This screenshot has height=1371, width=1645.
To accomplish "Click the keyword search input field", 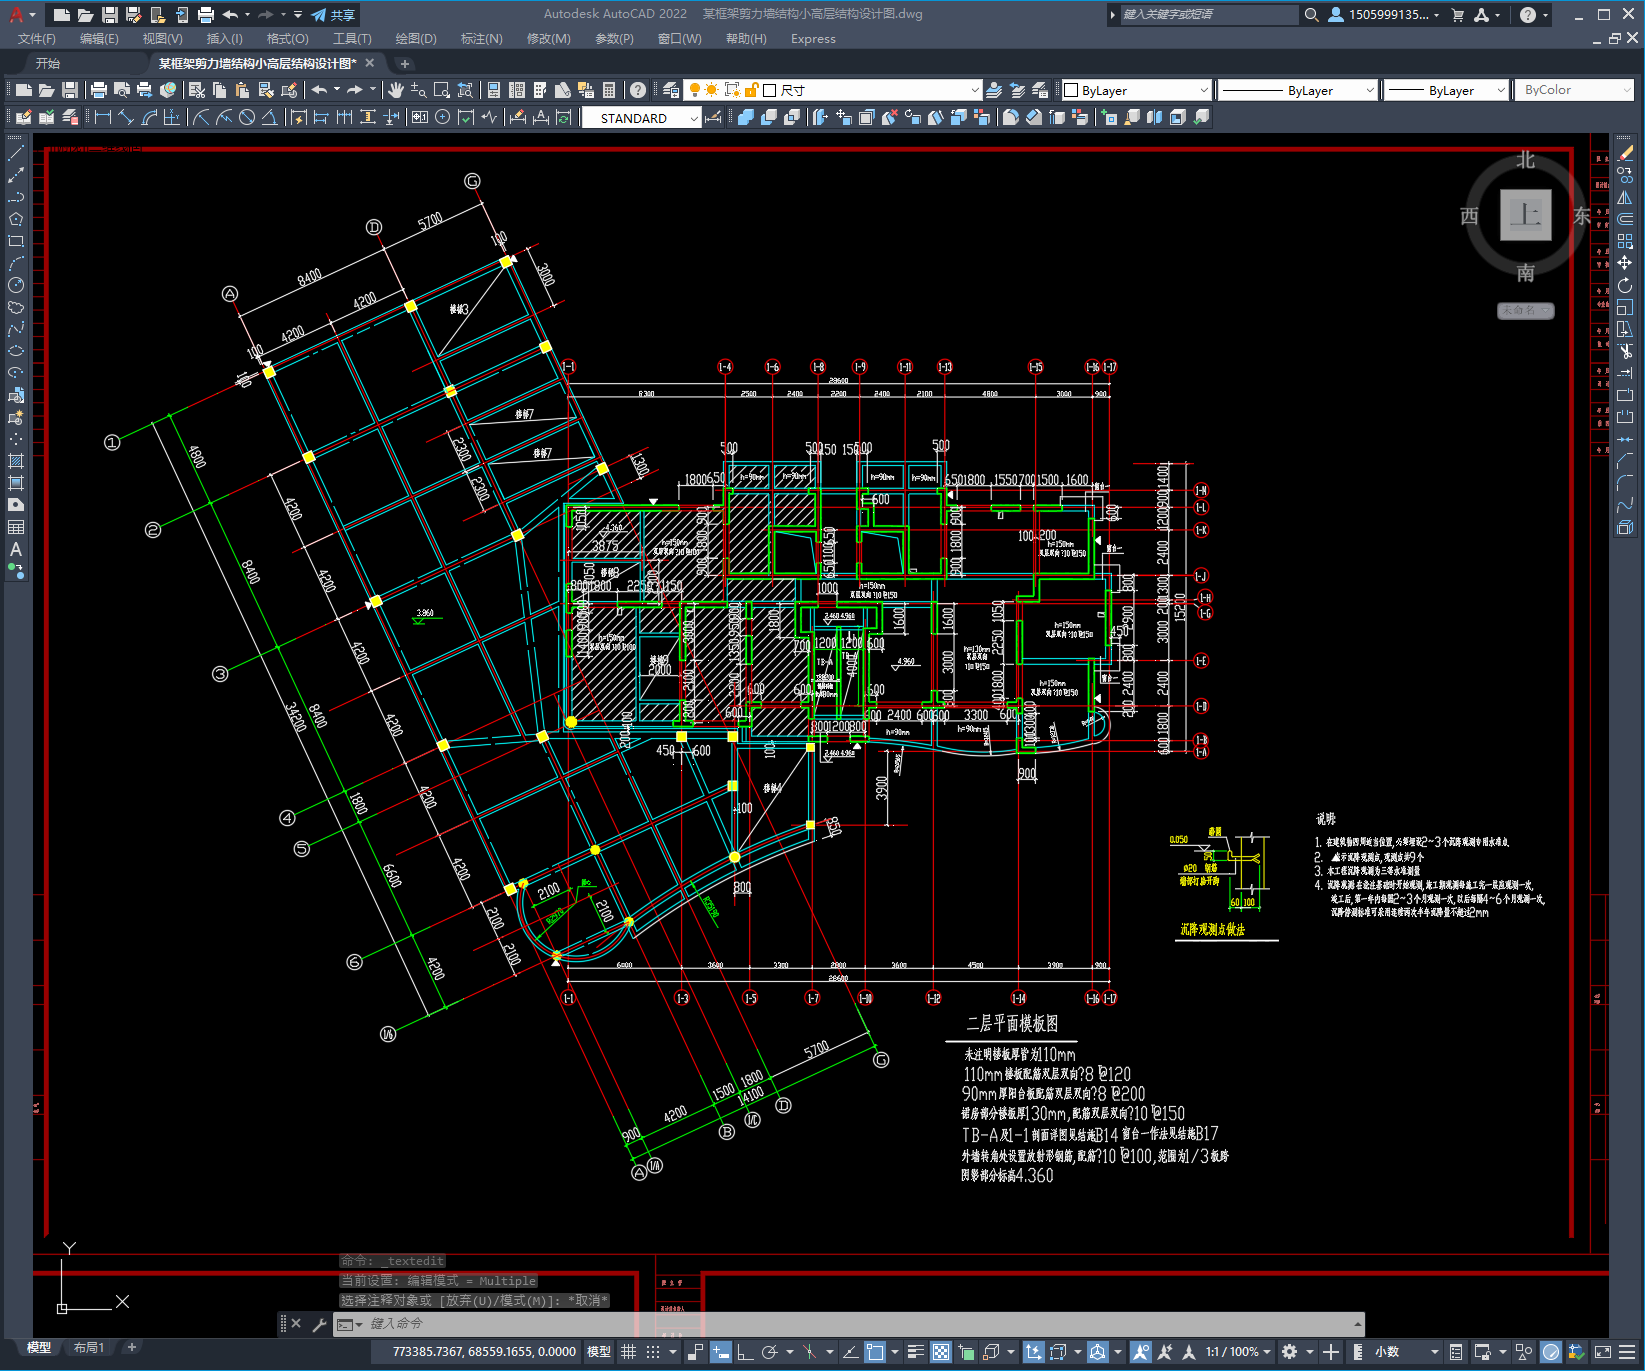I will [x=1207, y=15].
